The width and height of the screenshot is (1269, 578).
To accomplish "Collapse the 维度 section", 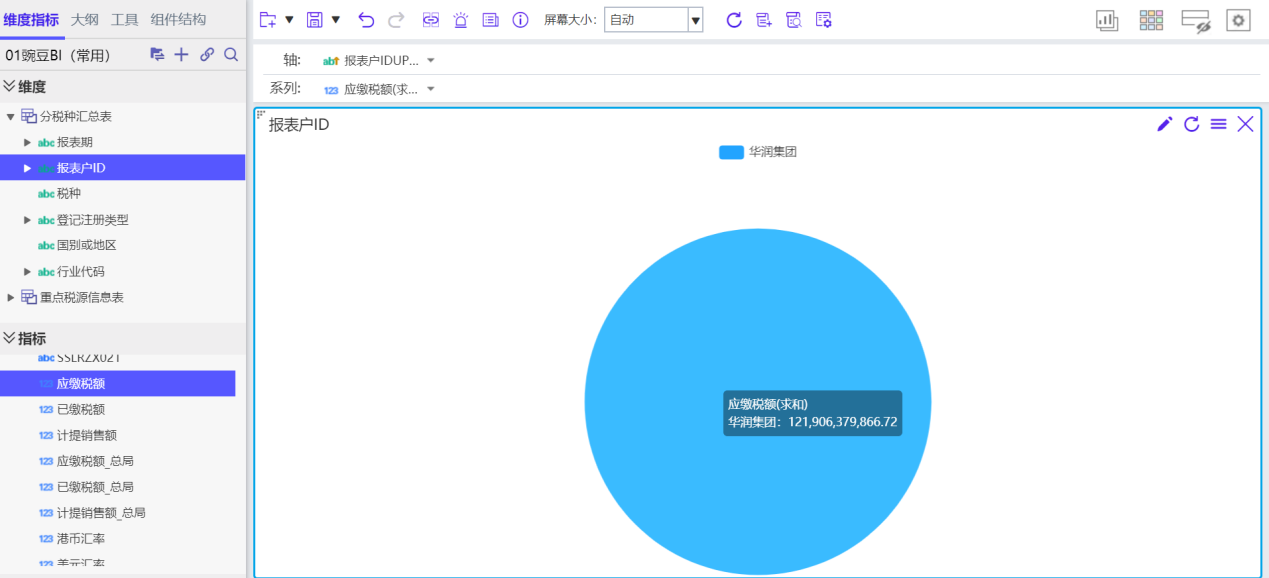I will pyautogui.click(x=9, y=86).
